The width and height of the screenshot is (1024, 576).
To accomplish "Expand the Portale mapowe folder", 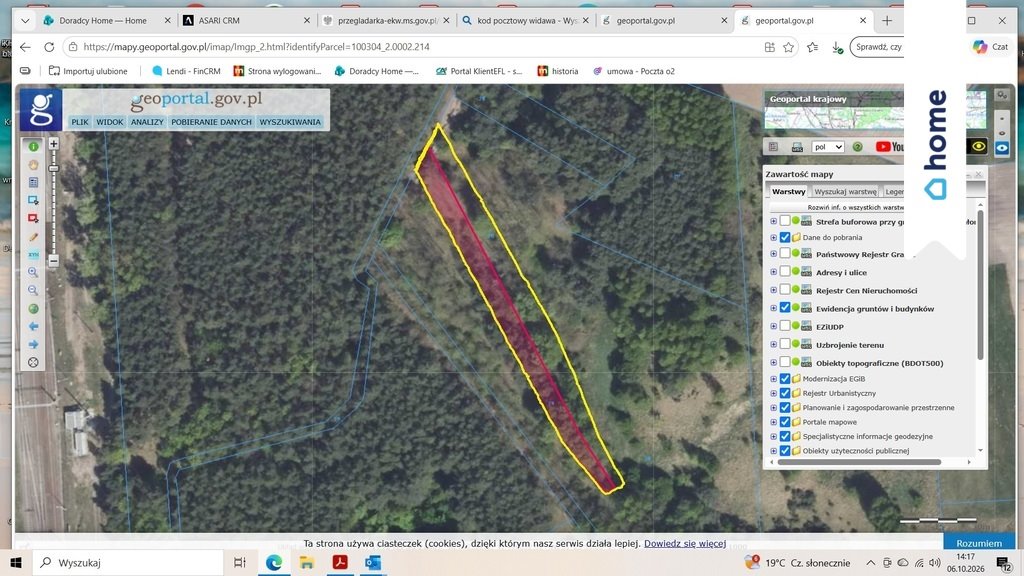I will click(773, 422).
